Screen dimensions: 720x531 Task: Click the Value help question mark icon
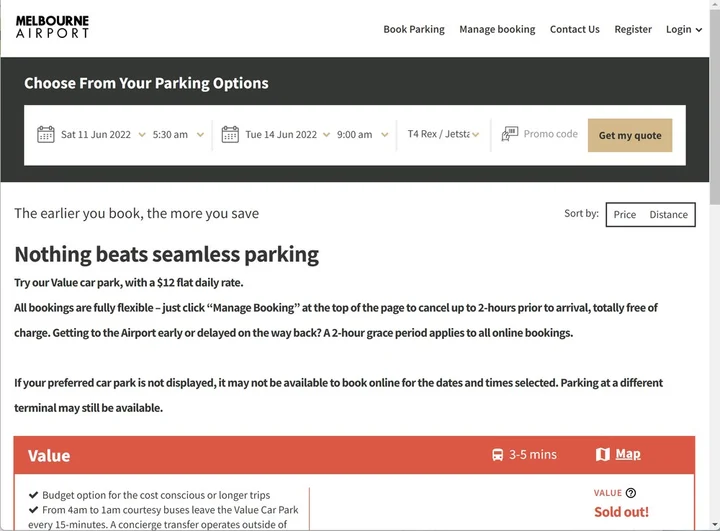[631, 493]
